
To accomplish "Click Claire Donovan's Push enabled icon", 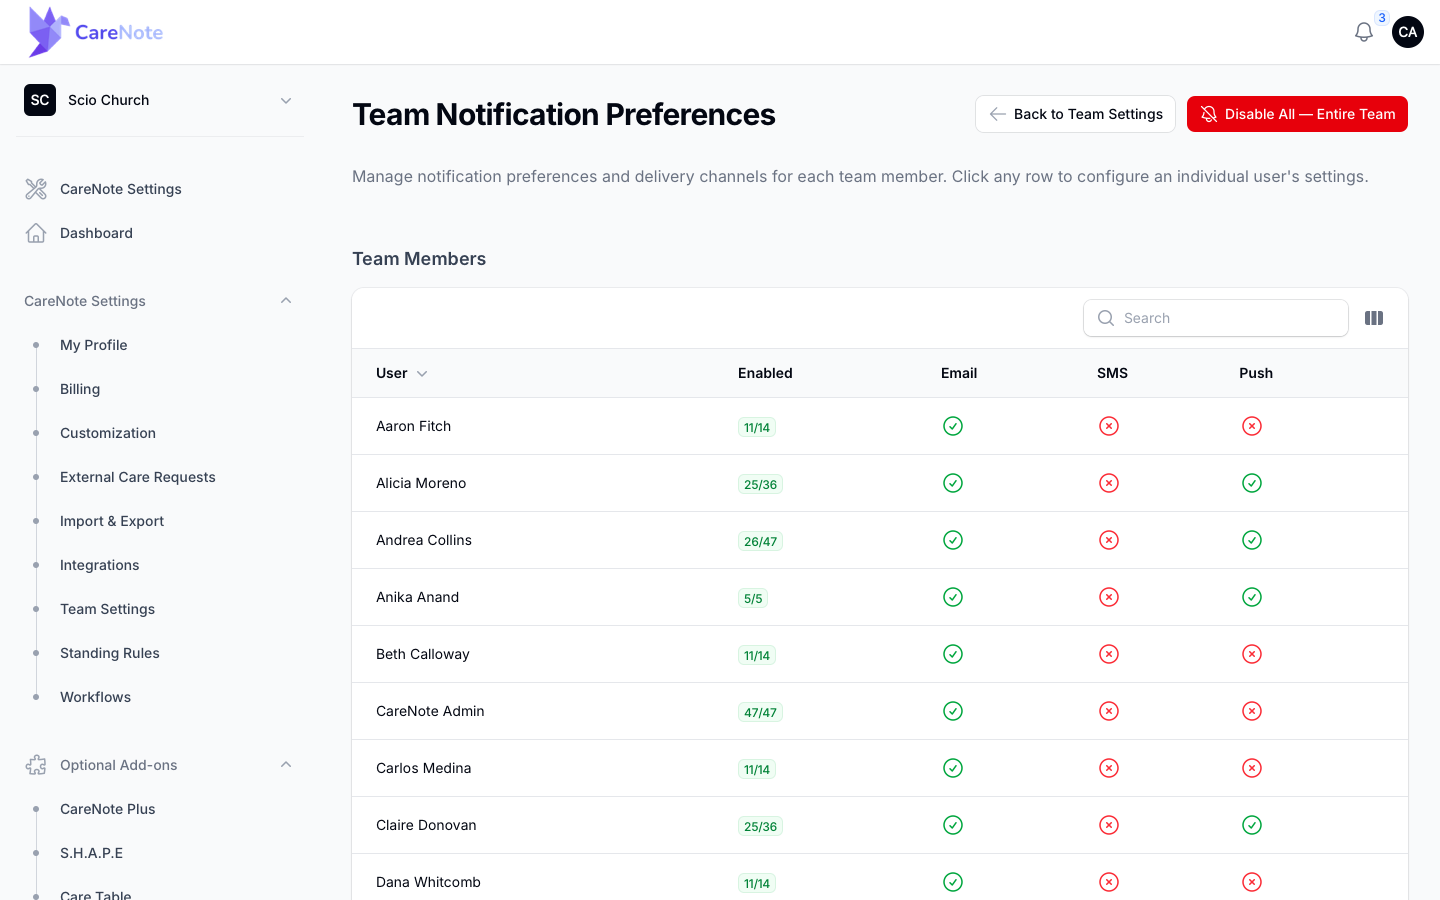I will point(1252,825).
